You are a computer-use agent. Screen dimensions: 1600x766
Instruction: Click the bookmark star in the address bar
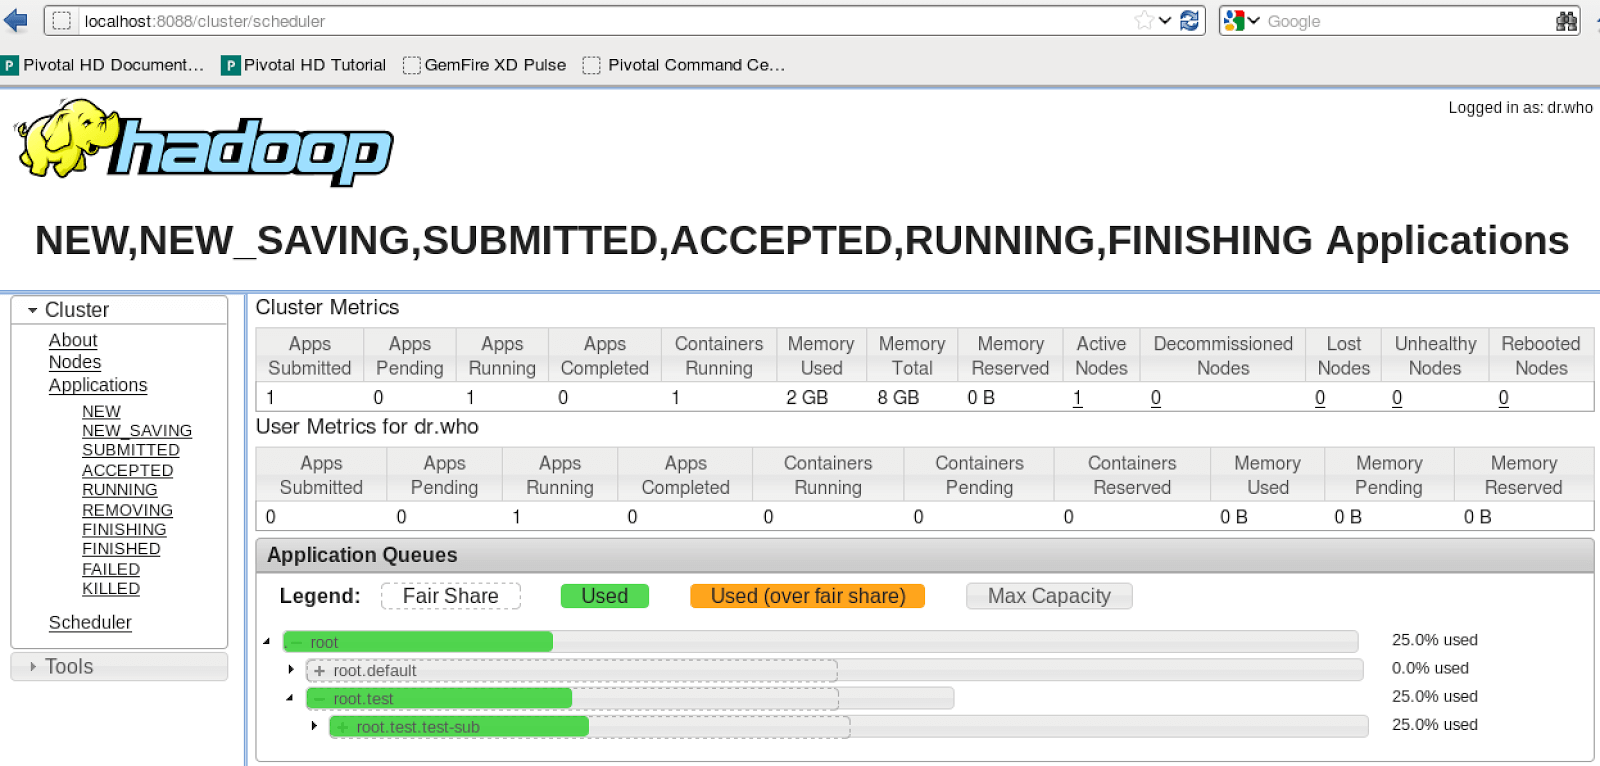(x=1143, y=21)
